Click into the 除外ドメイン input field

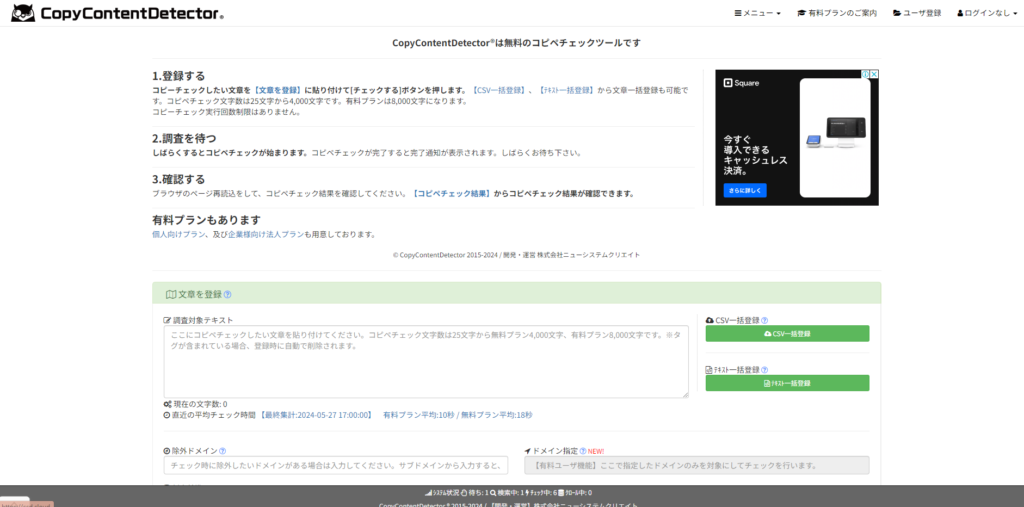point(336,465)
